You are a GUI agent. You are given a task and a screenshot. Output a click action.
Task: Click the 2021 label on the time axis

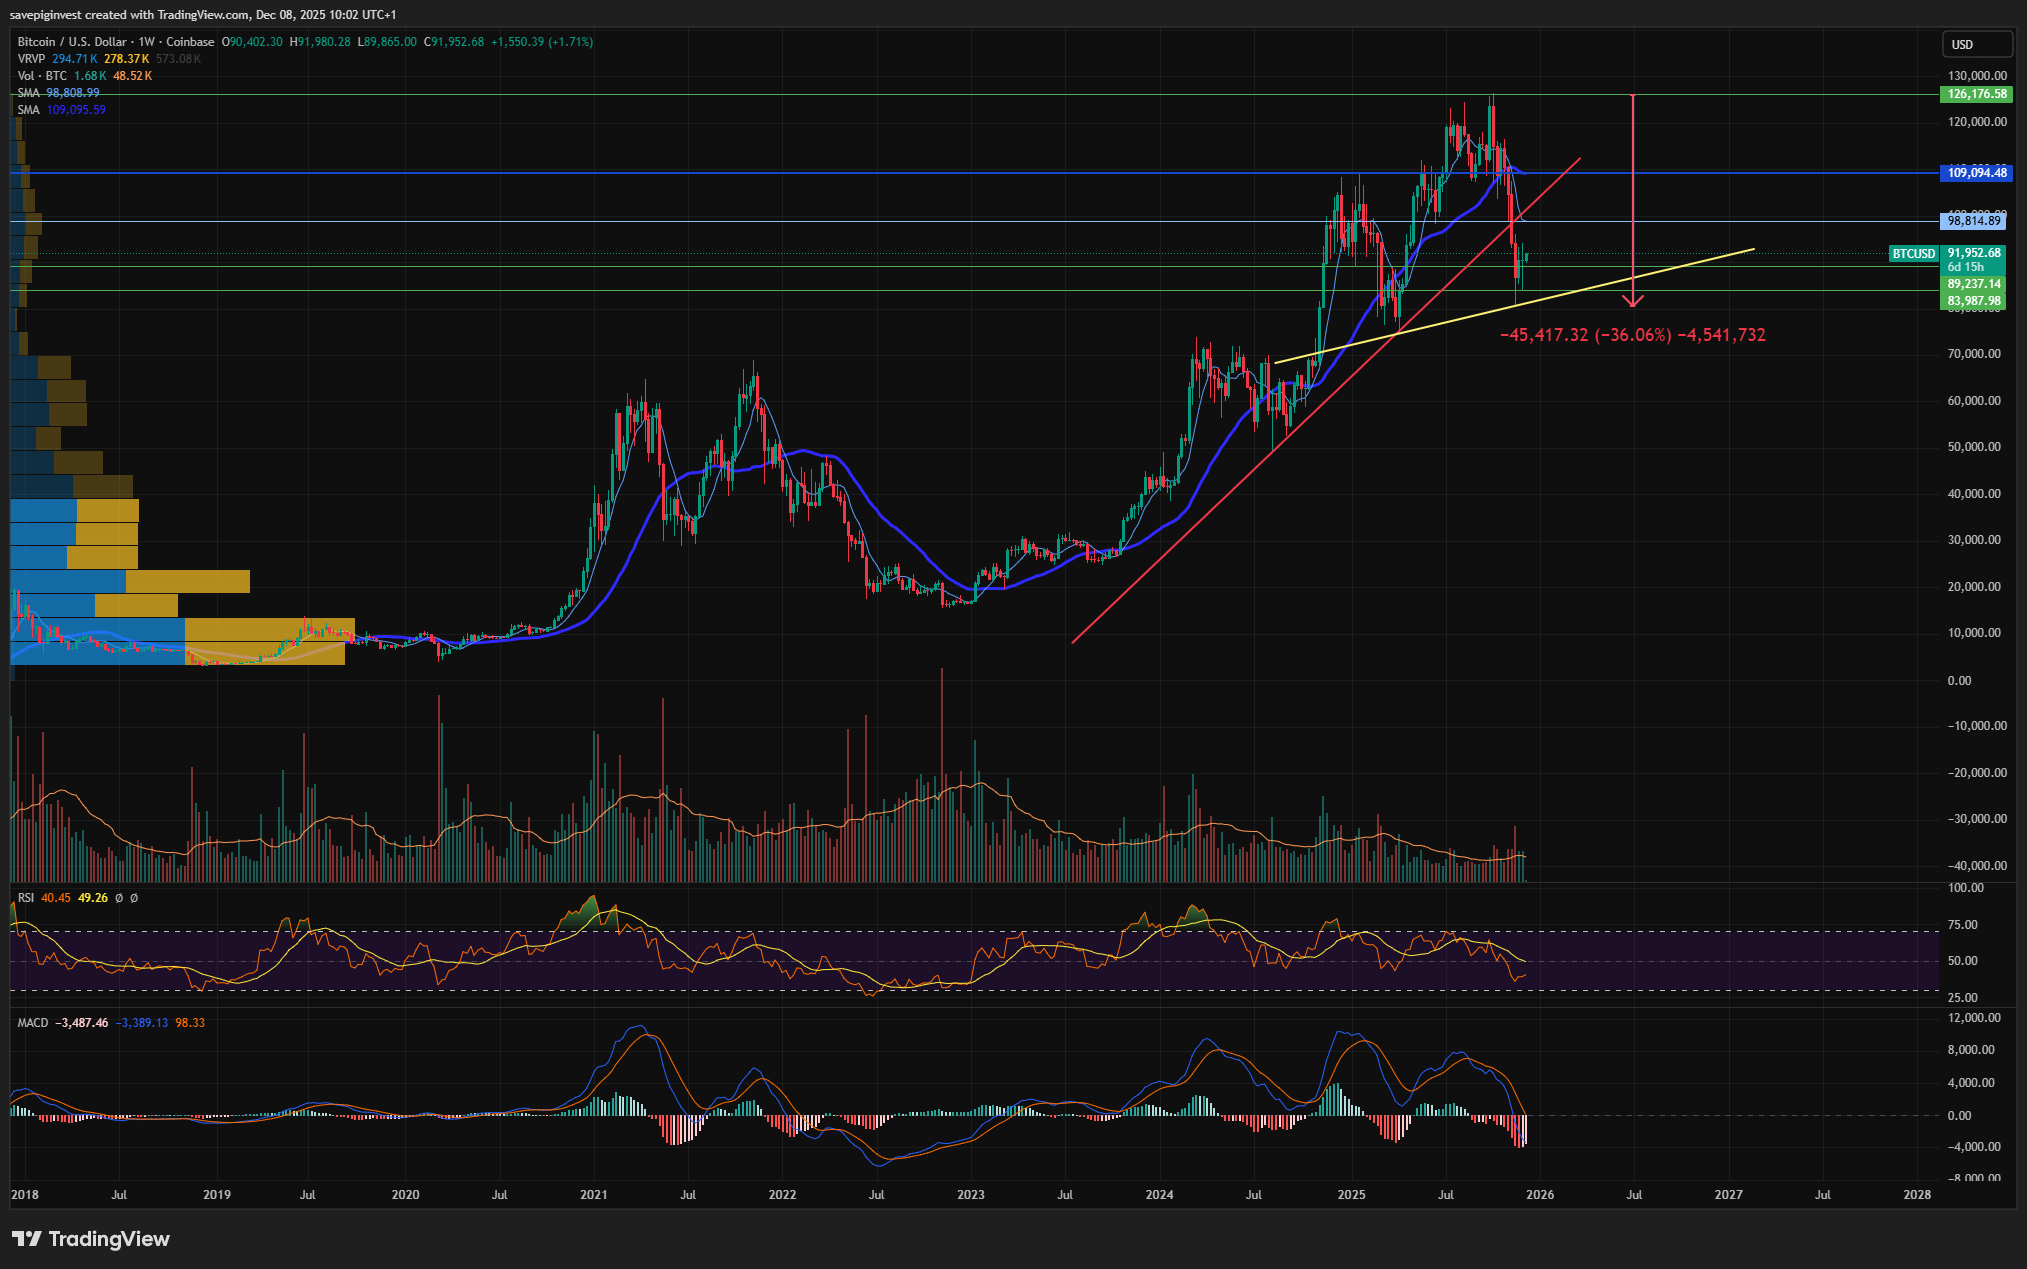tap(594, 1195)
